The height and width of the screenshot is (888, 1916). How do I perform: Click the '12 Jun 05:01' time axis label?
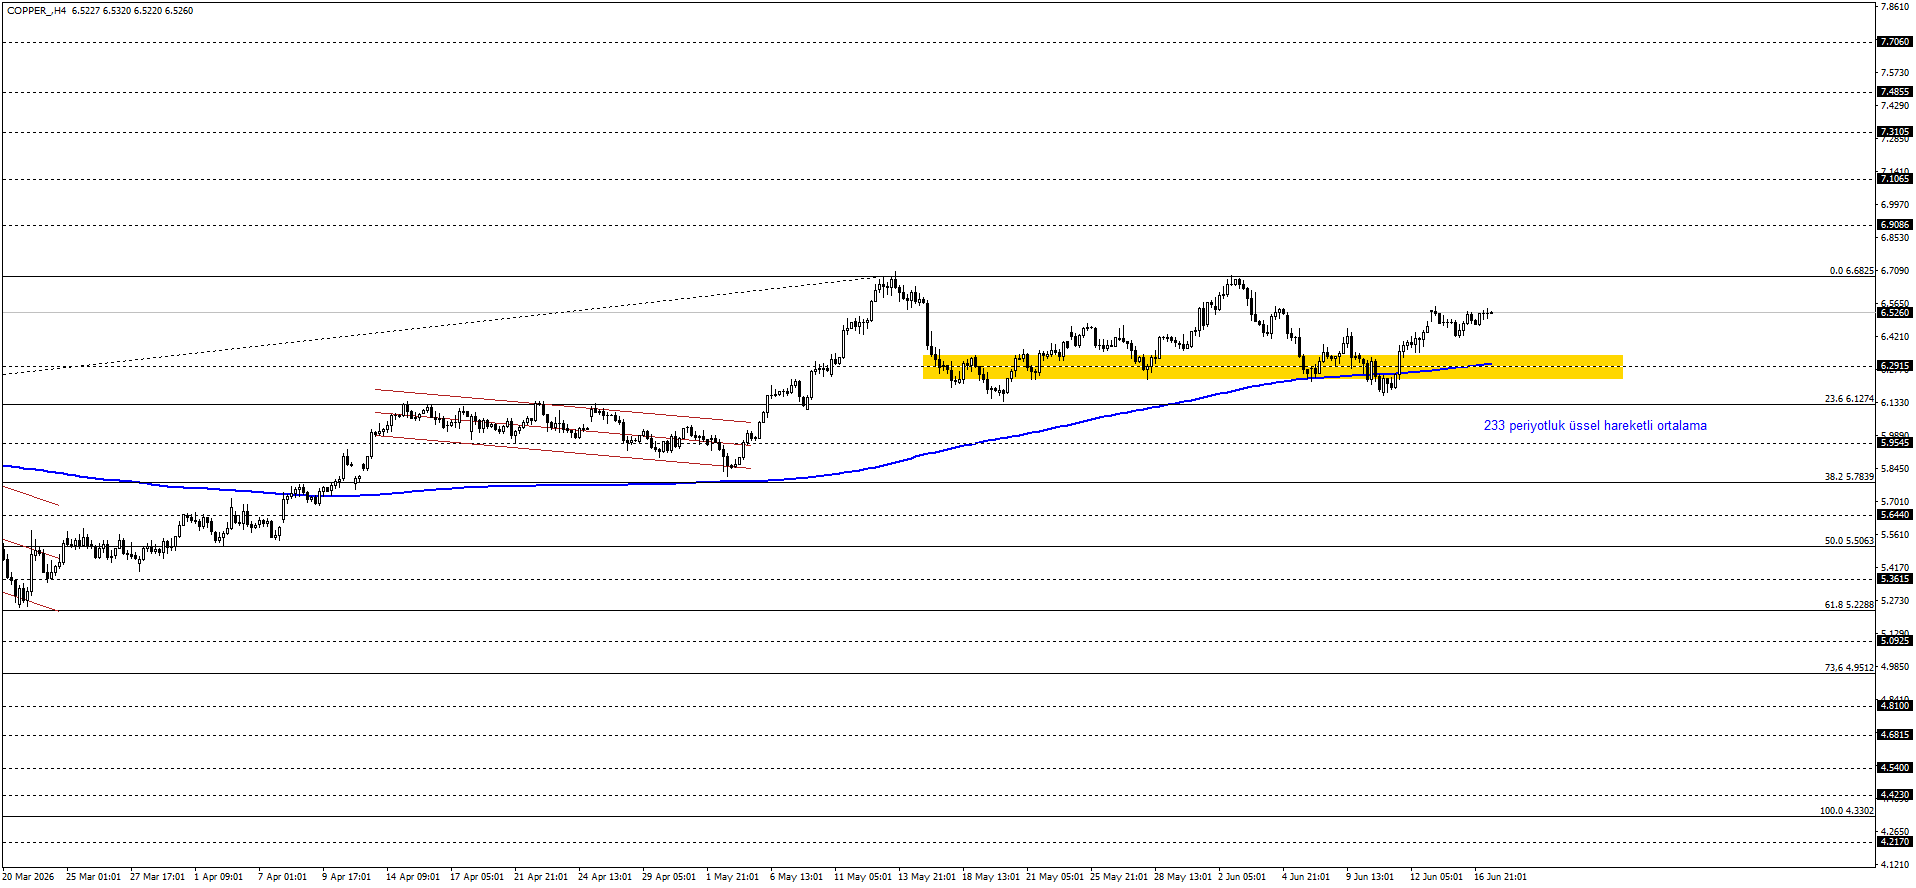(1436, 877)
